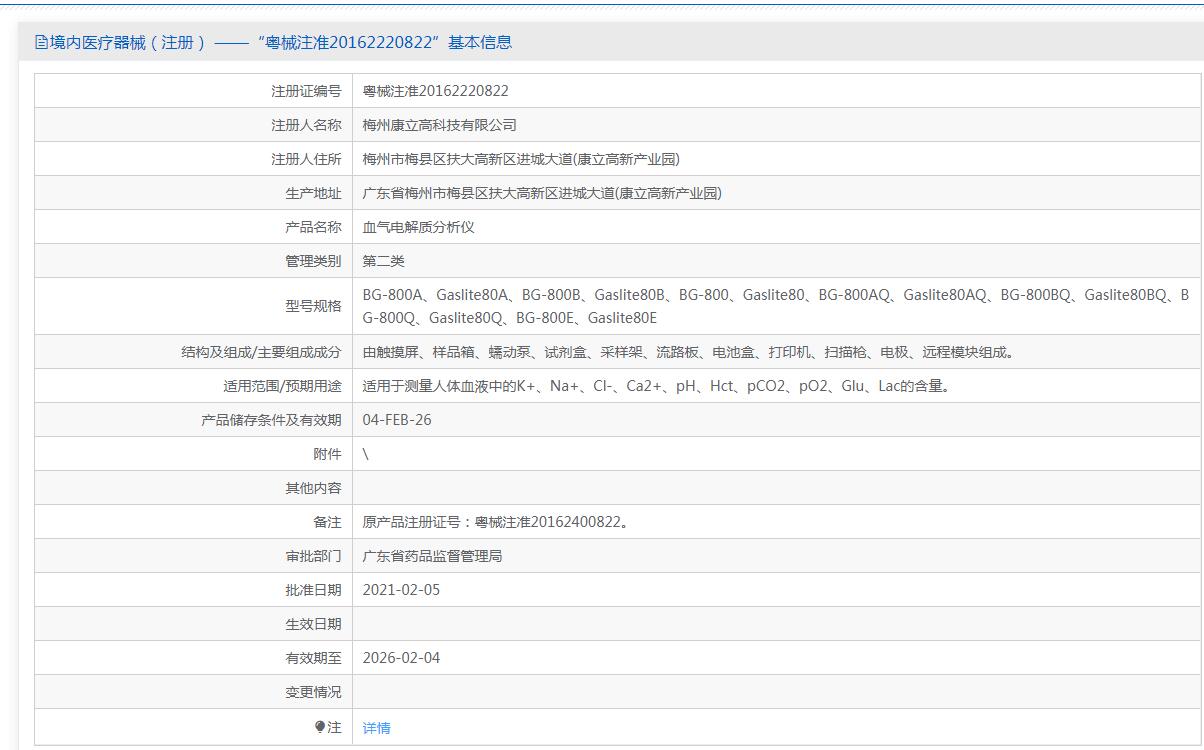Screen dimensions: 1204x750
Task: Select the registration number 粤械注准20162220822 value
Action: [x=435, y=91]
